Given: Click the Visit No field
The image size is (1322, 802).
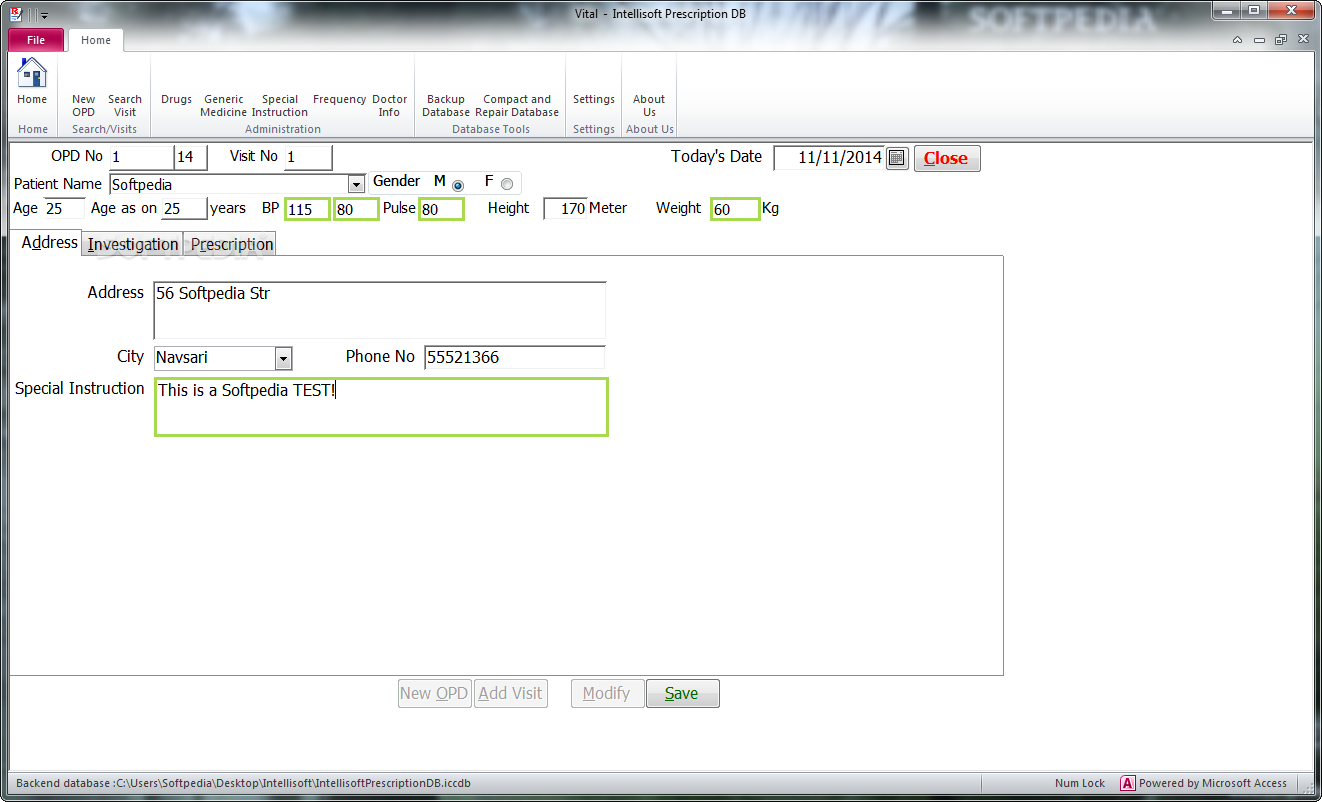Looking at the screenshot, I should [x=308, y=157].
